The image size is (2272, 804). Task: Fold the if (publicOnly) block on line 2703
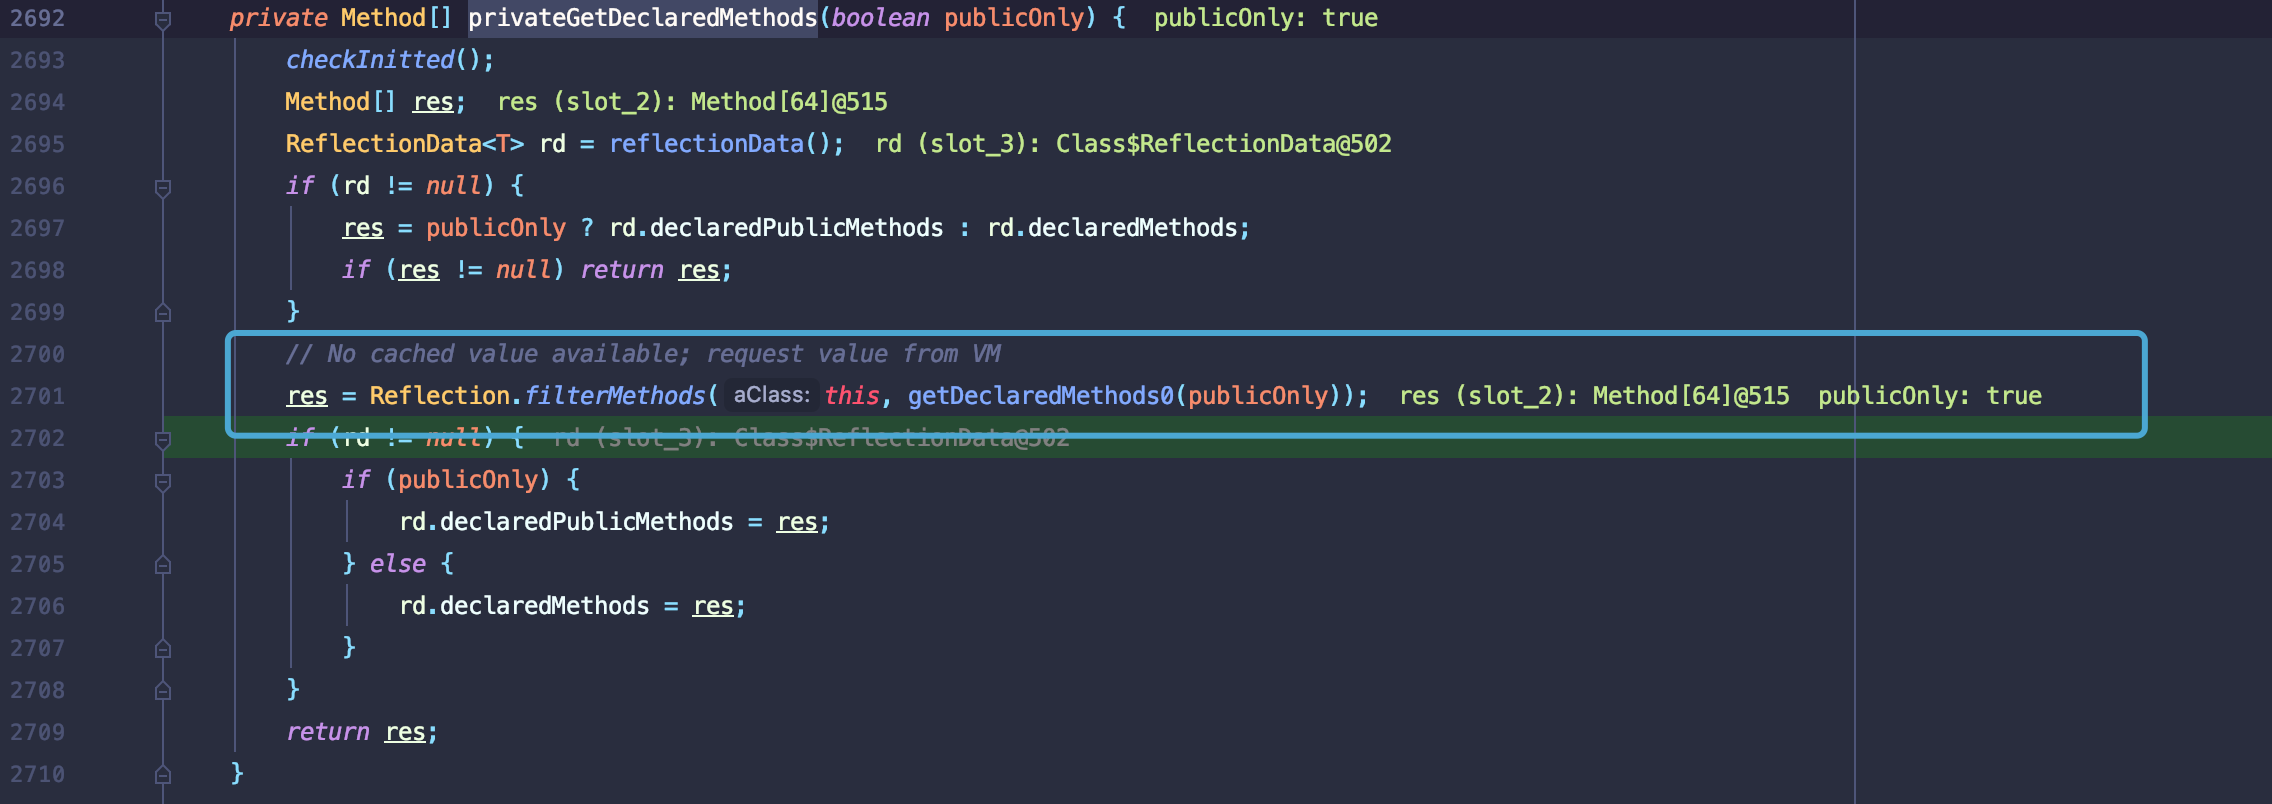pyautogui.click(x=163, y=481)
